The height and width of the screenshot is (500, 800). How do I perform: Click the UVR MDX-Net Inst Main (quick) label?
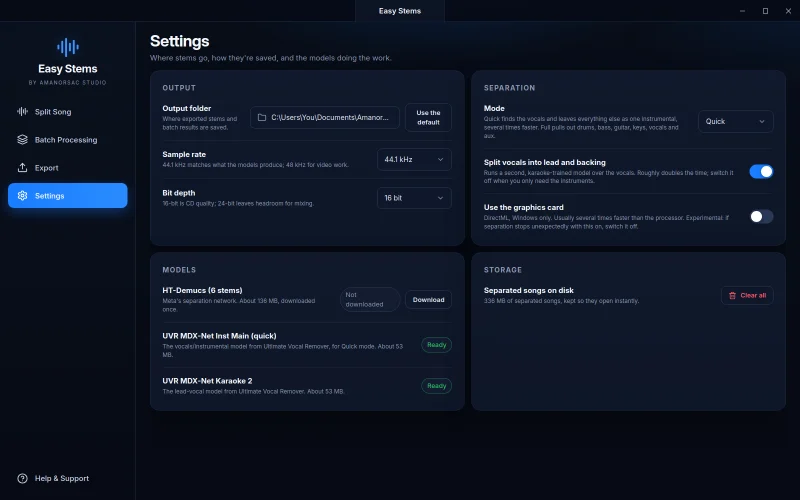click(219, 336)
